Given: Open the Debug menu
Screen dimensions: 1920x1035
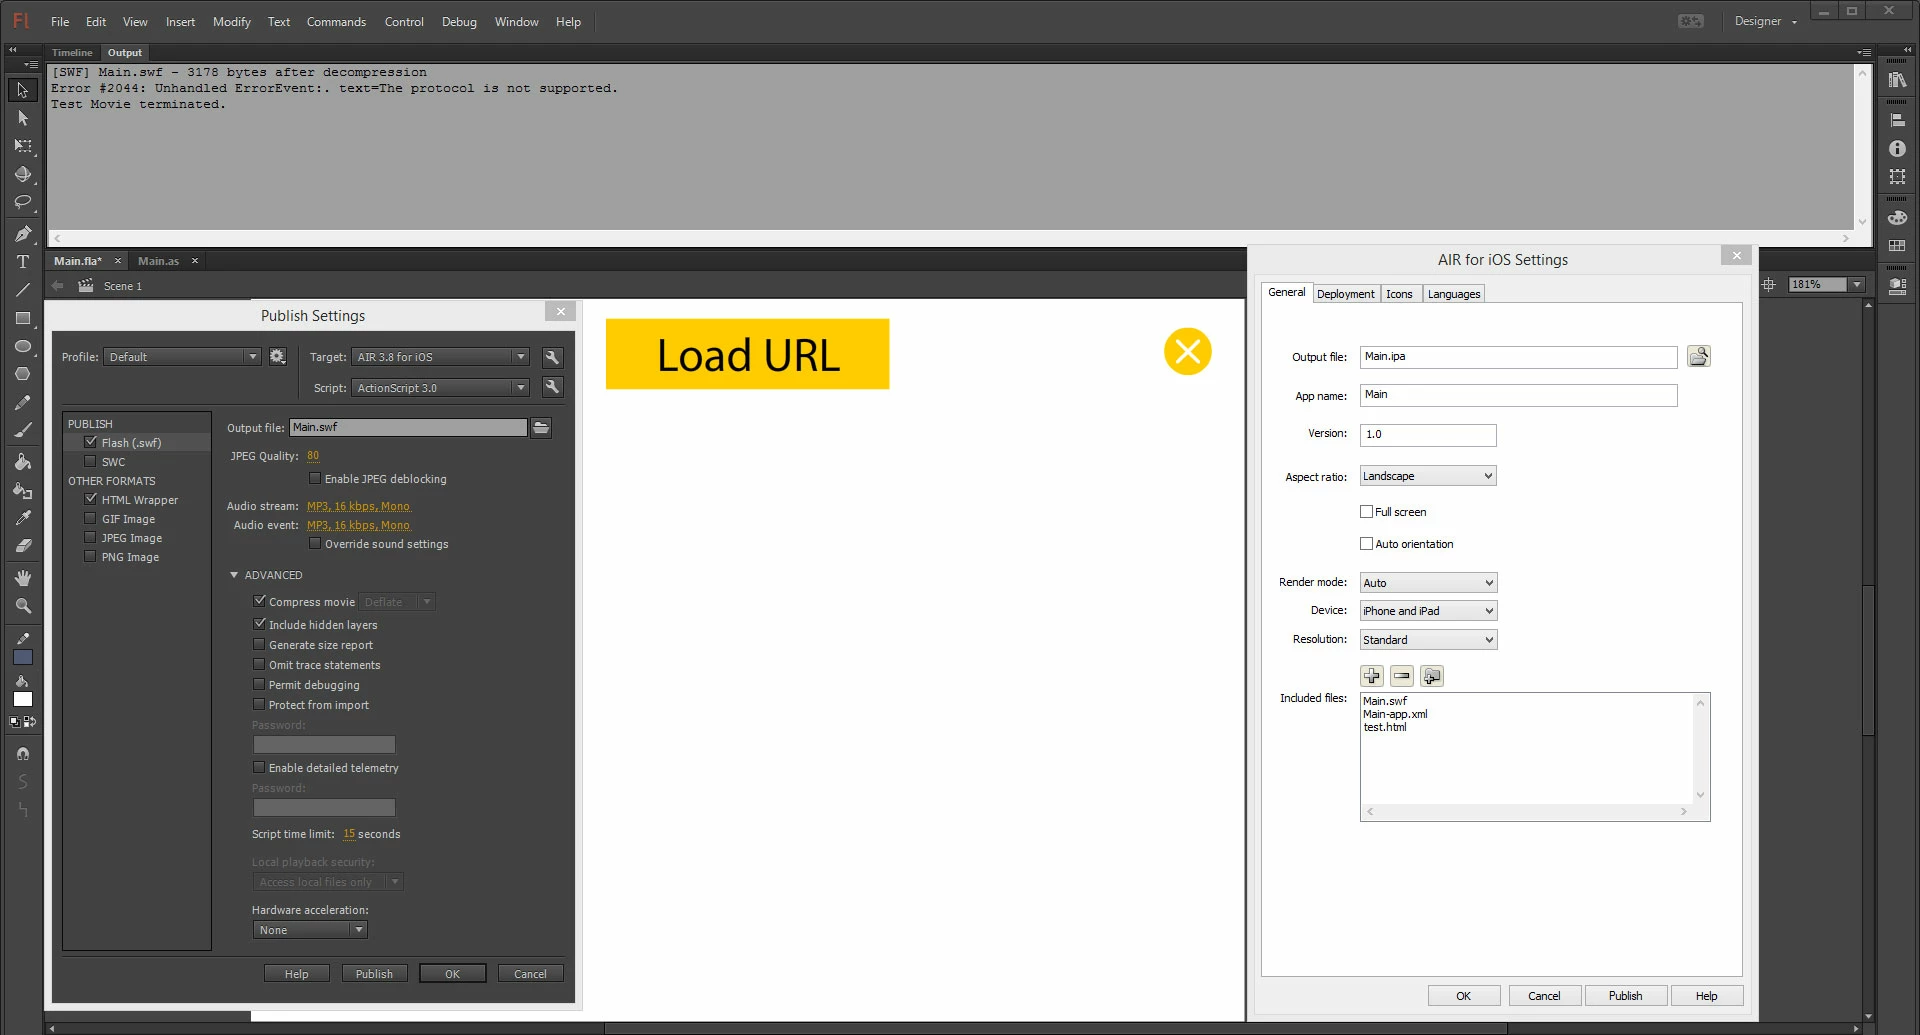Looking at the screenshot, I should point(459,22).
